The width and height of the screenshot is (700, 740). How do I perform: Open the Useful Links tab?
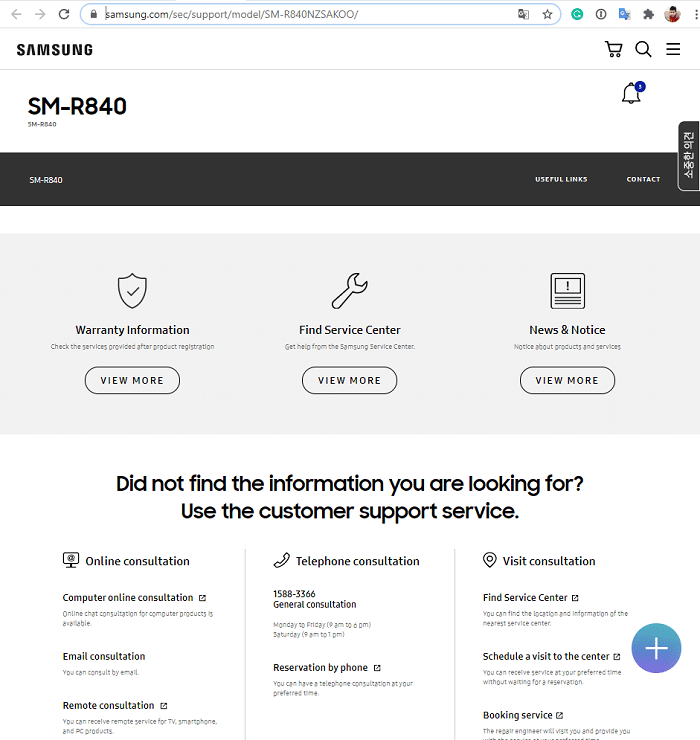[x=561, y=179]
